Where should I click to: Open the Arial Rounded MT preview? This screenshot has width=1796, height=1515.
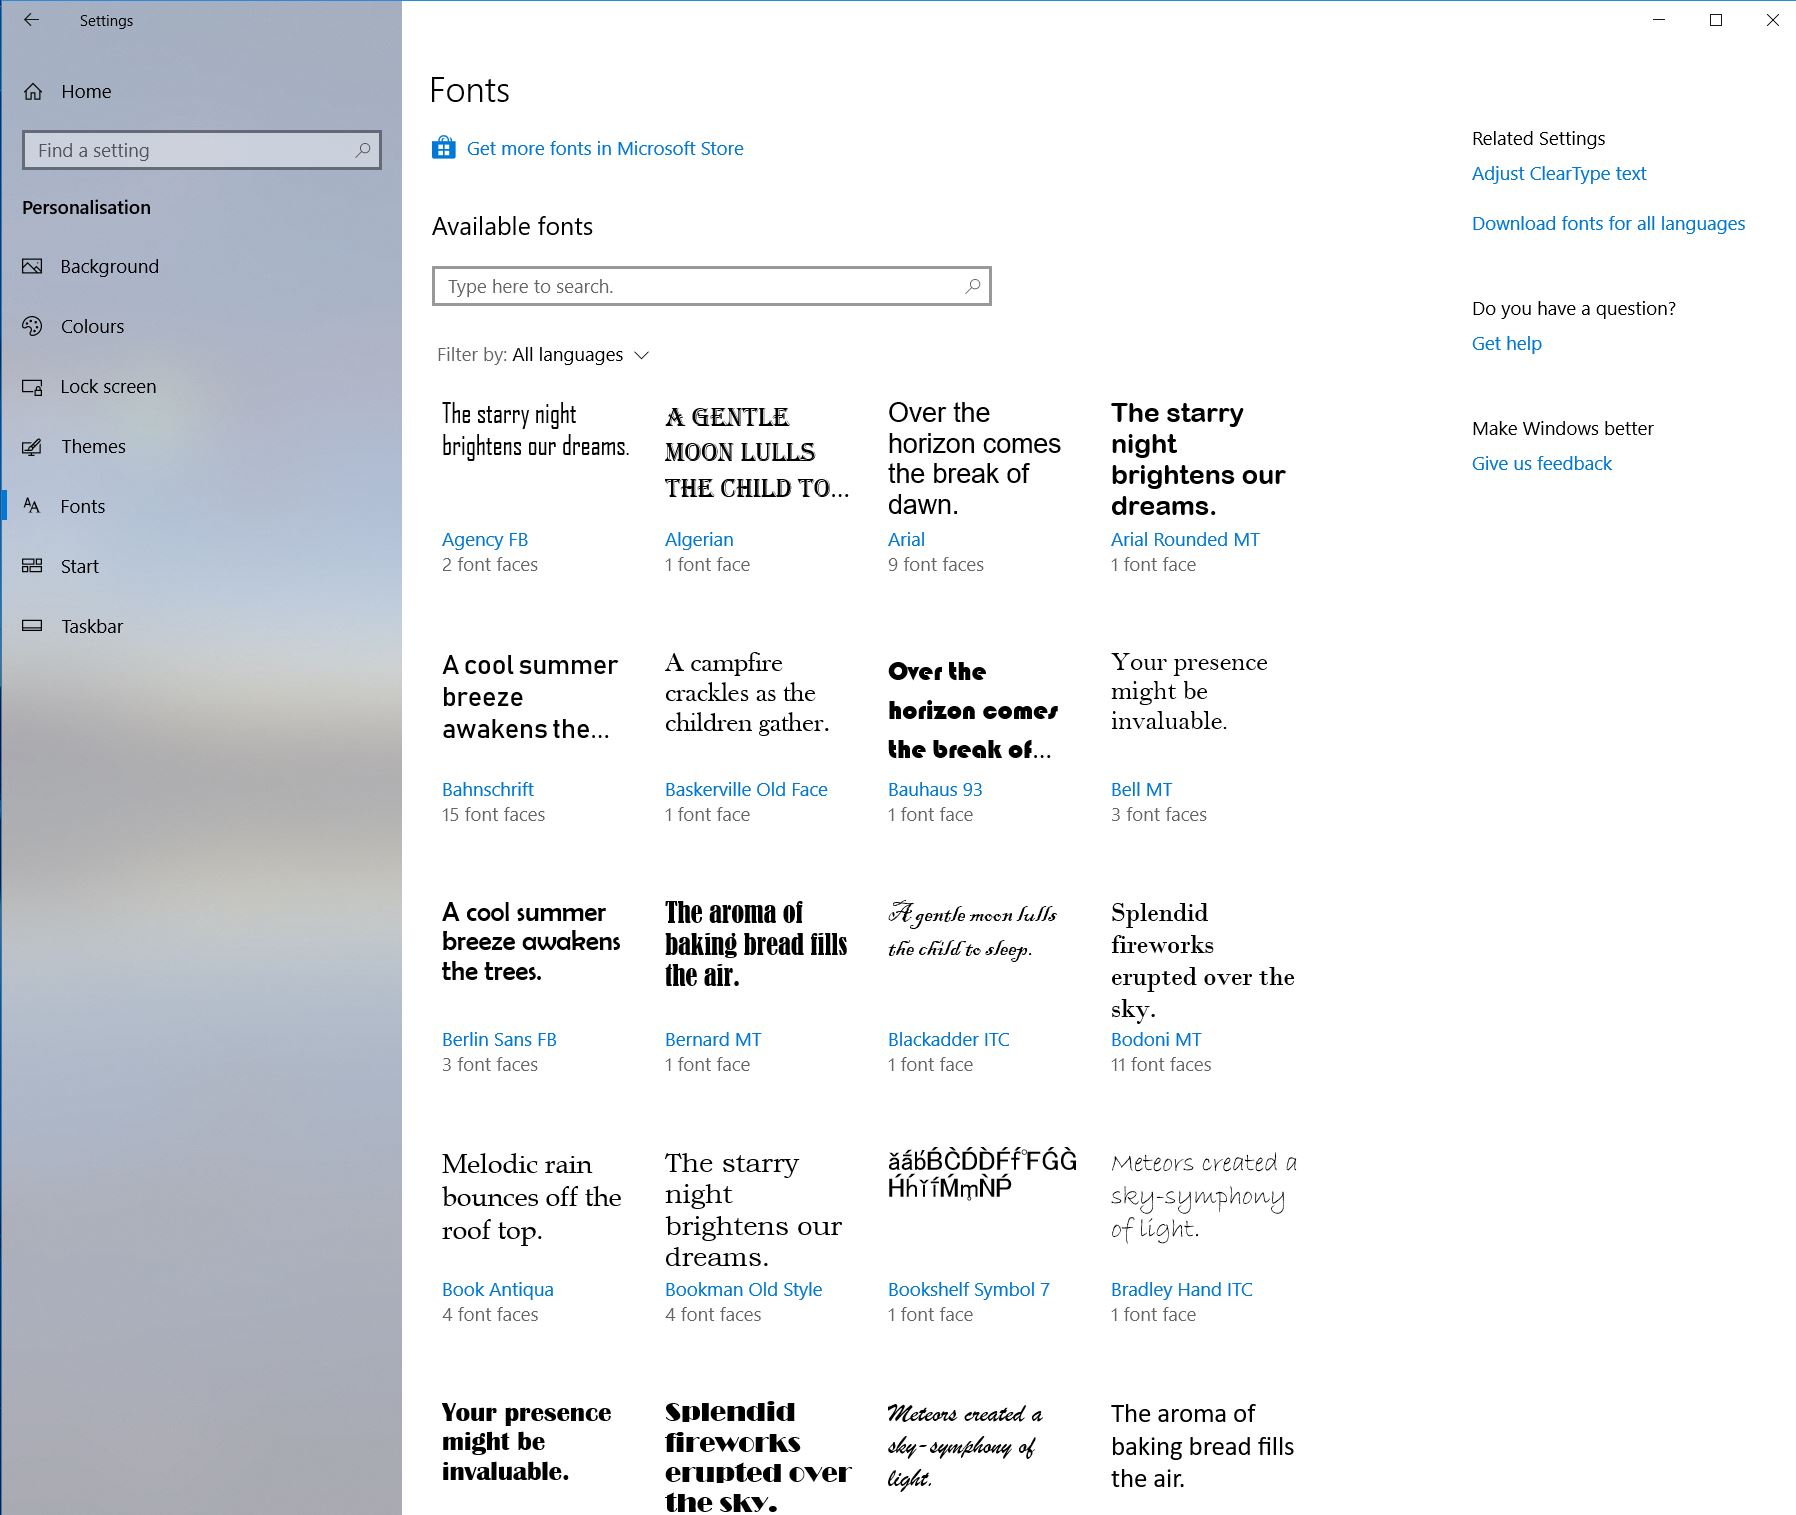click(1198, 459)
